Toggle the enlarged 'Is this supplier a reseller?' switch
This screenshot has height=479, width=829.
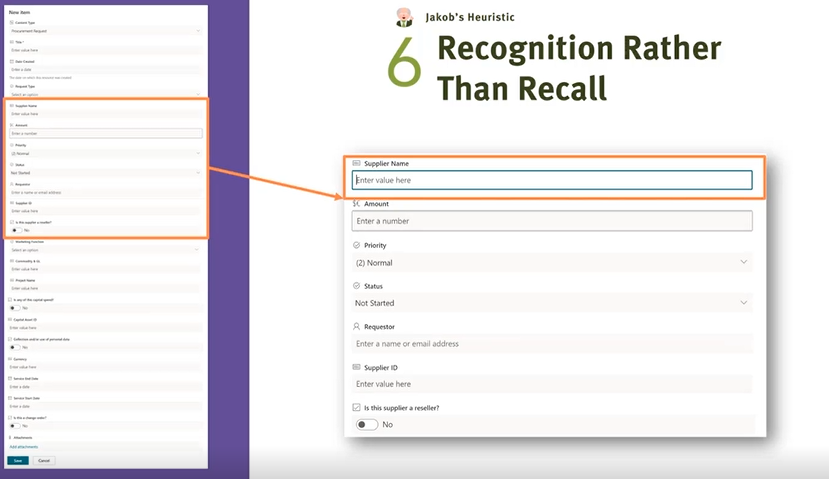point(367,425)
